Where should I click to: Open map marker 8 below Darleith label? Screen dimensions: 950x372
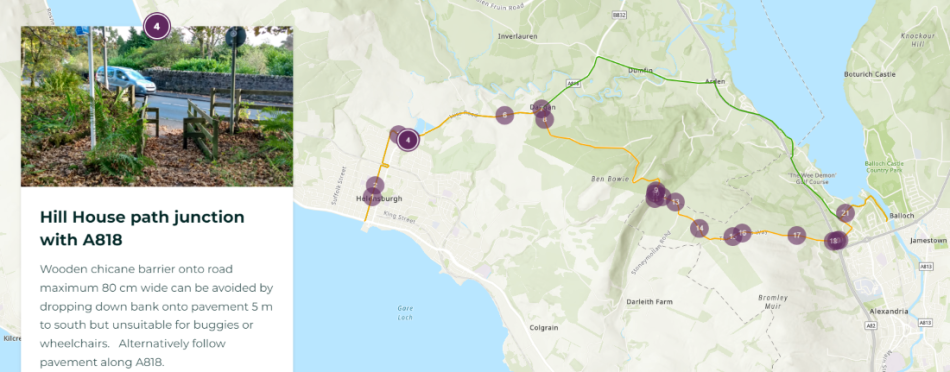click(x=545, y=120)
